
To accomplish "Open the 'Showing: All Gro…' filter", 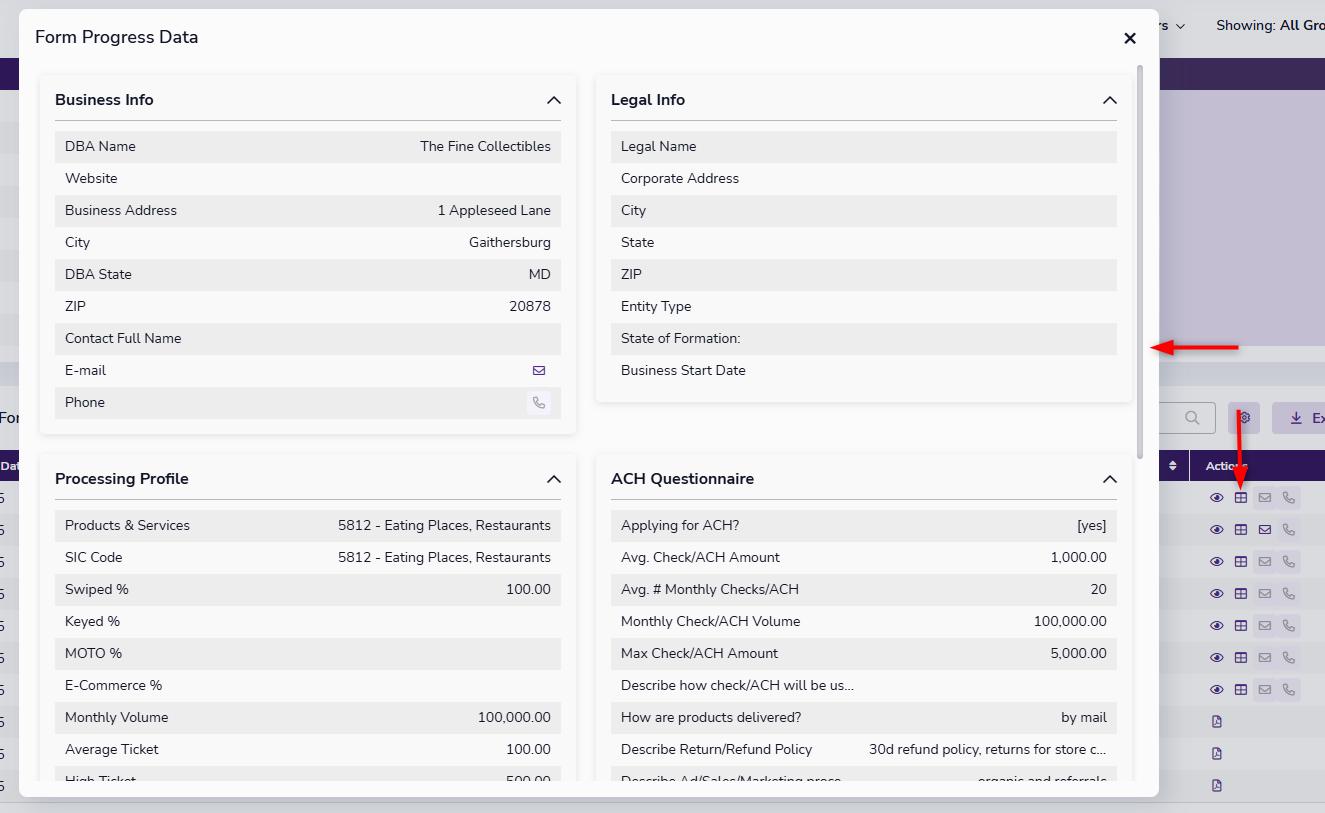I will 1270,25.
